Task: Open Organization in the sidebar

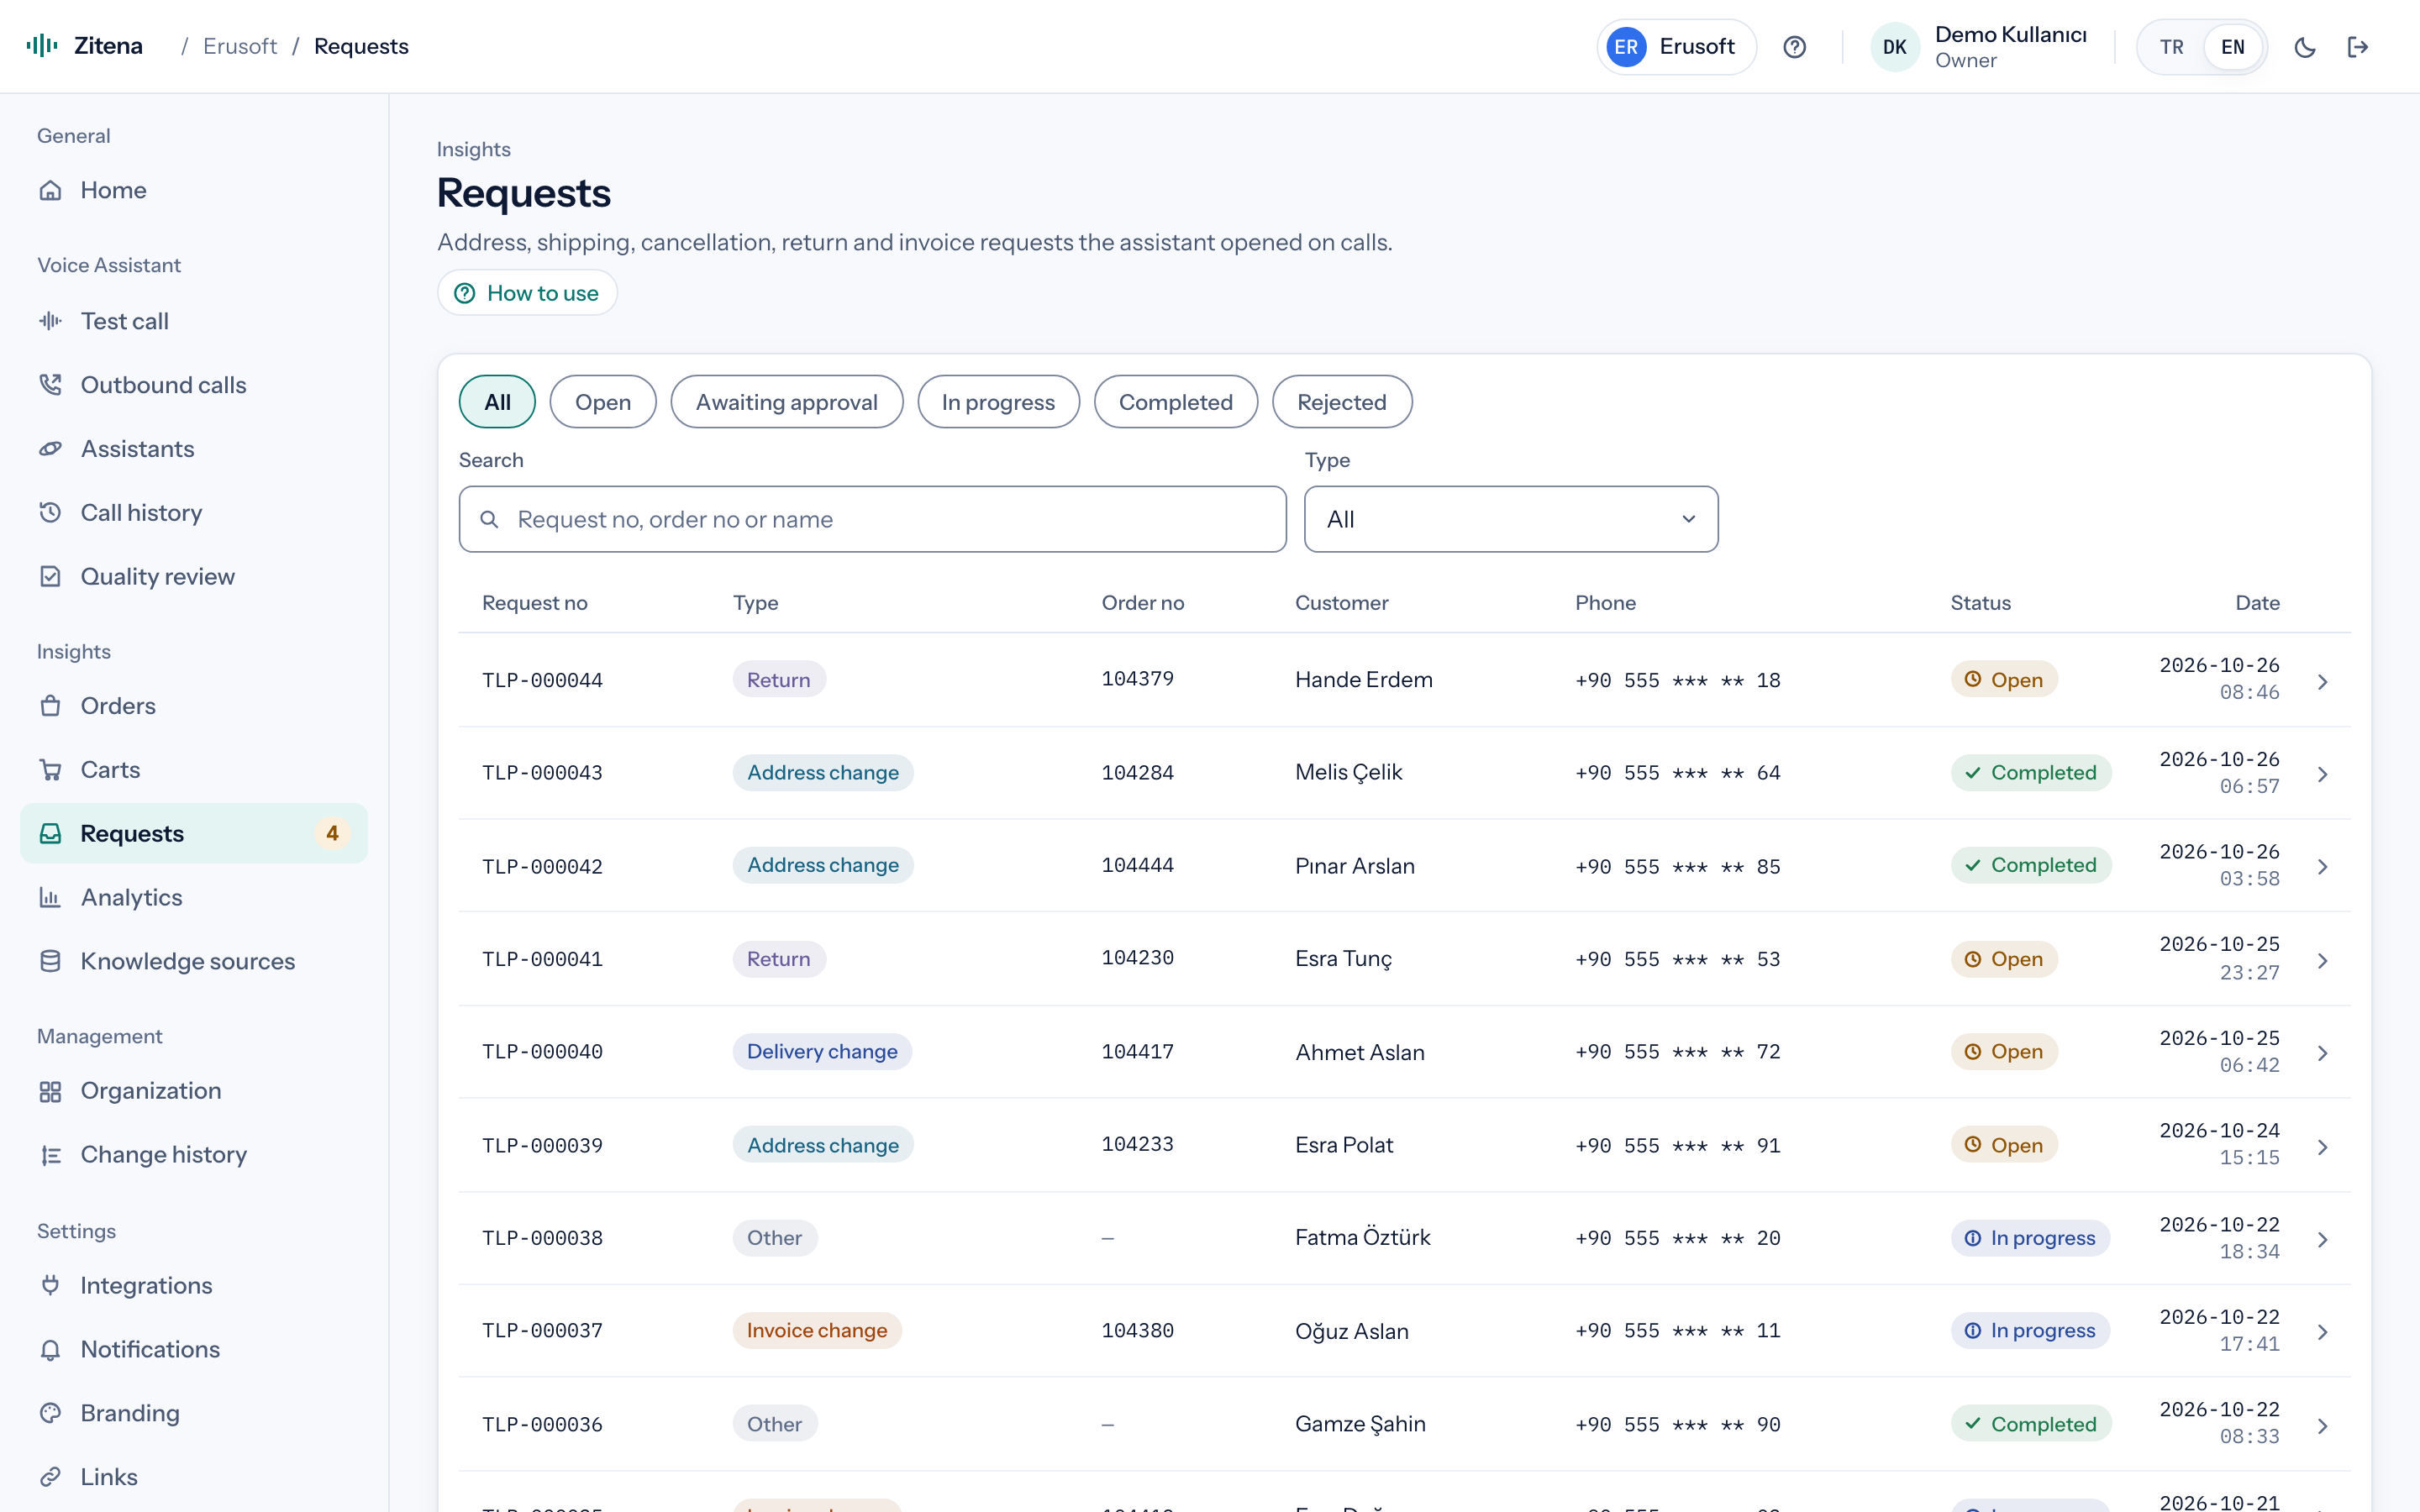Action: pyautogui.click(x=194, y=1091)
